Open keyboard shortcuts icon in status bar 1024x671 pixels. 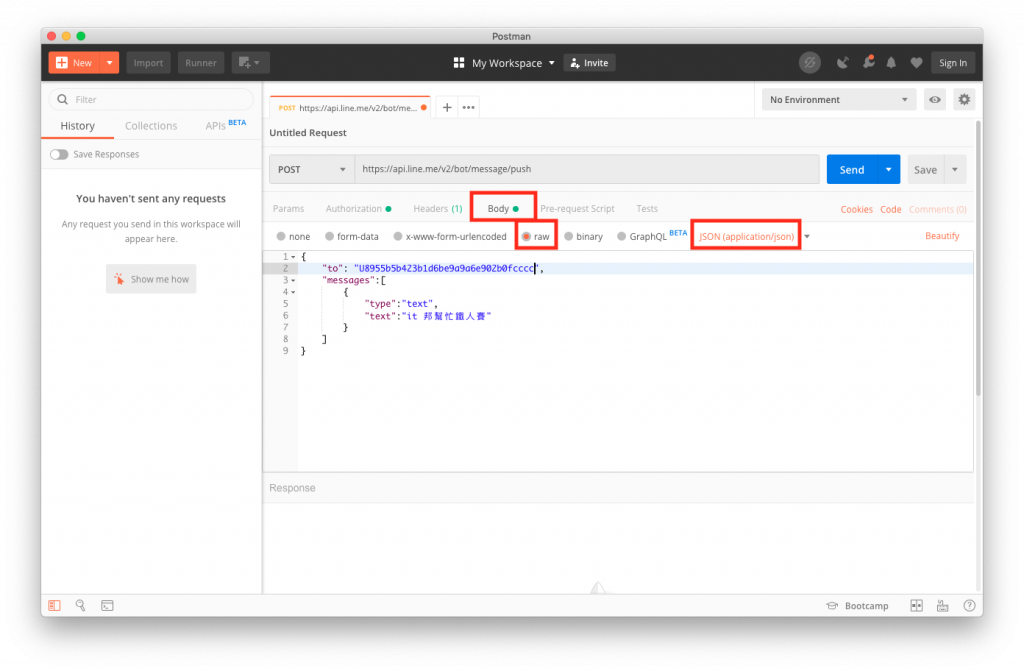coord(942,606)
